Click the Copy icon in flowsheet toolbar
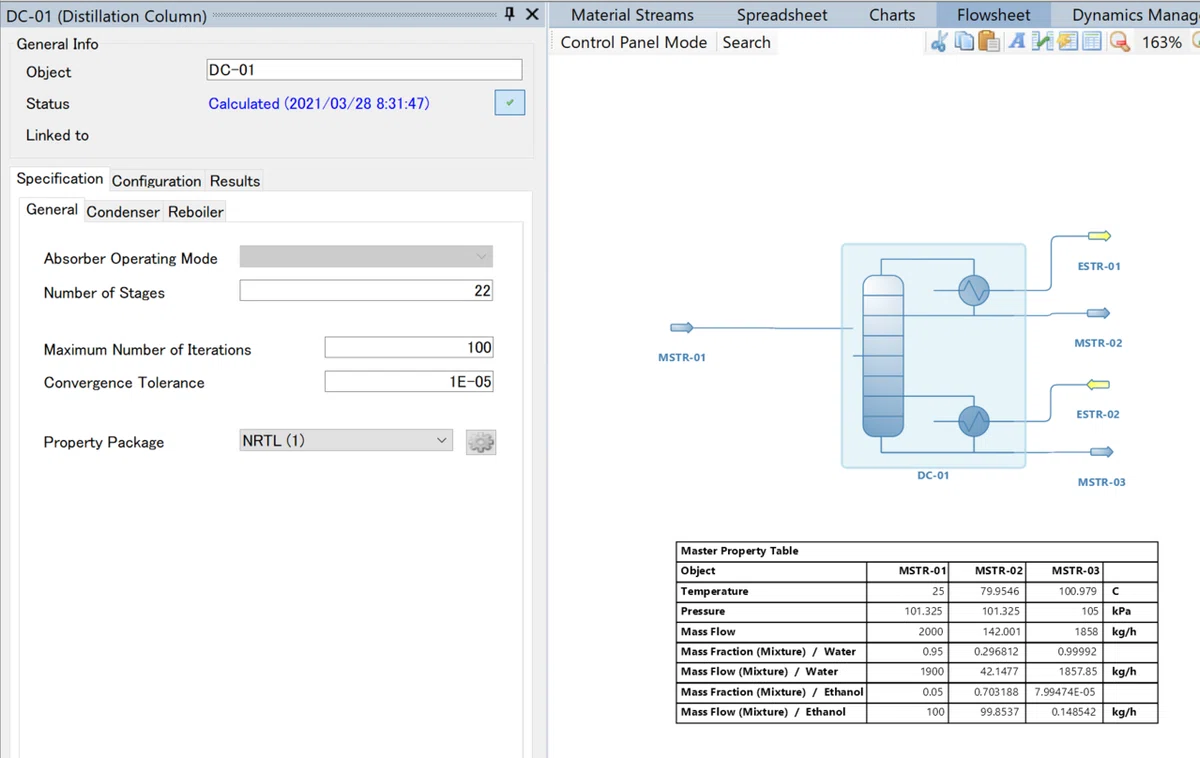This screenshot has width=1200, height=758. (x=964, y=42)
